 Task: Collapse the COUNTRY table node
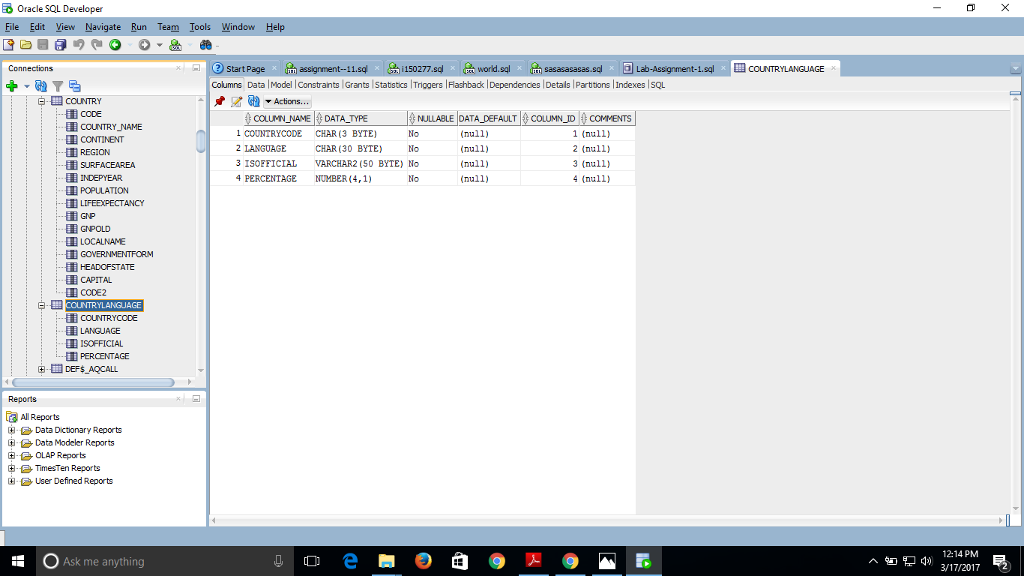[x=39, y=100]
